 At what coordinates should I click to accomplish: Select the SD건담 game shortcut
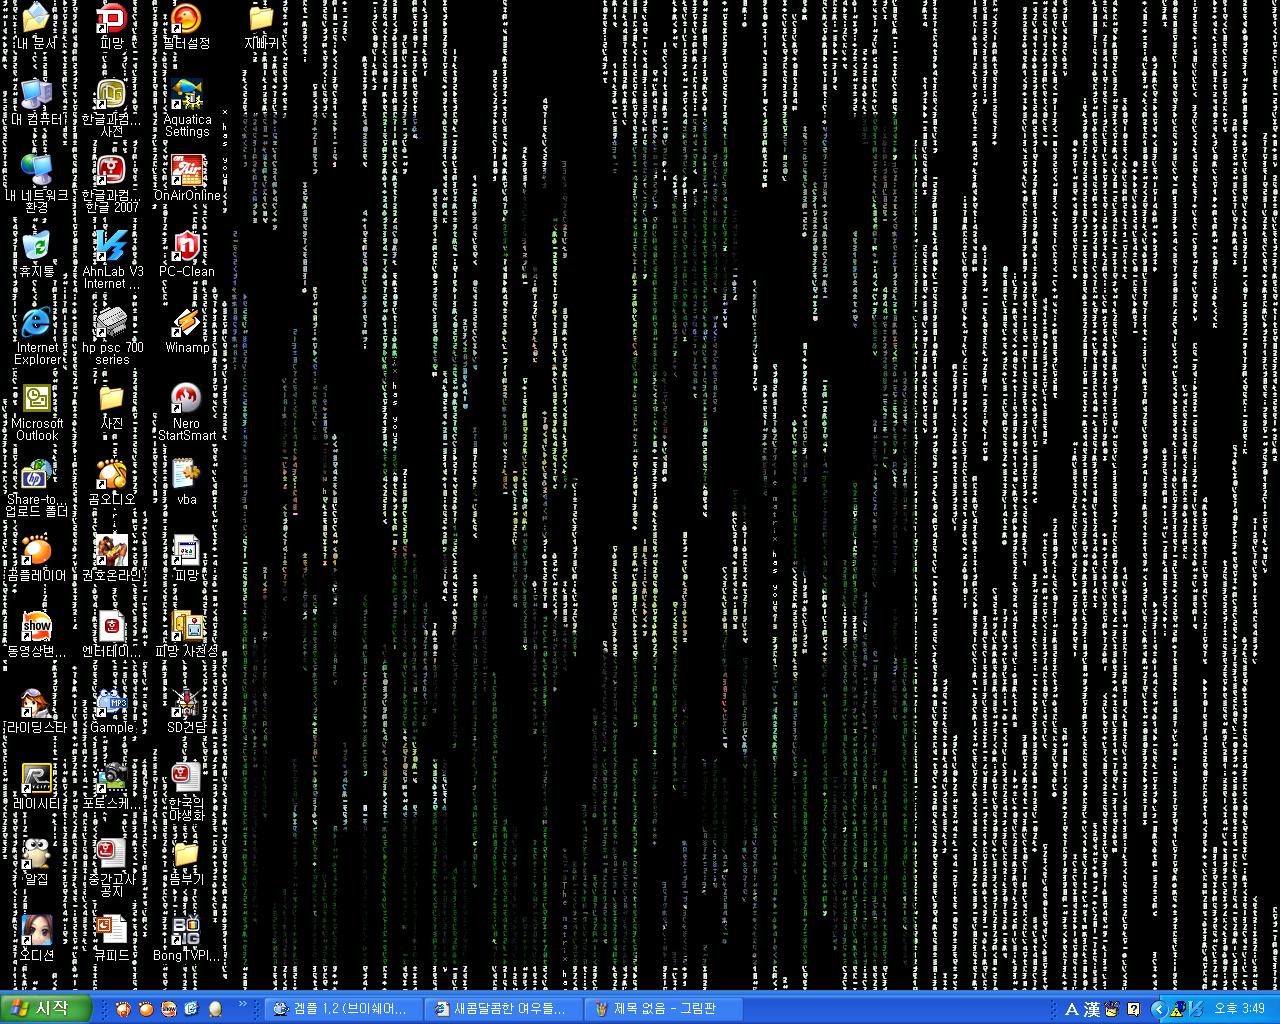187,709
